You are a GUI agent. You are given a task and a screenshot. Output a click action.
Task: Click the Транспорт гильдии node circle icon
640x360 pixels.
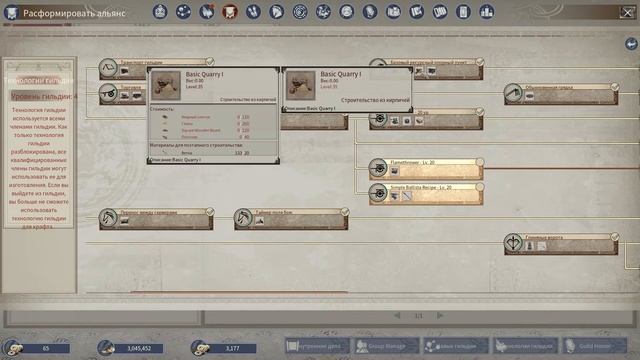(108, 68)
